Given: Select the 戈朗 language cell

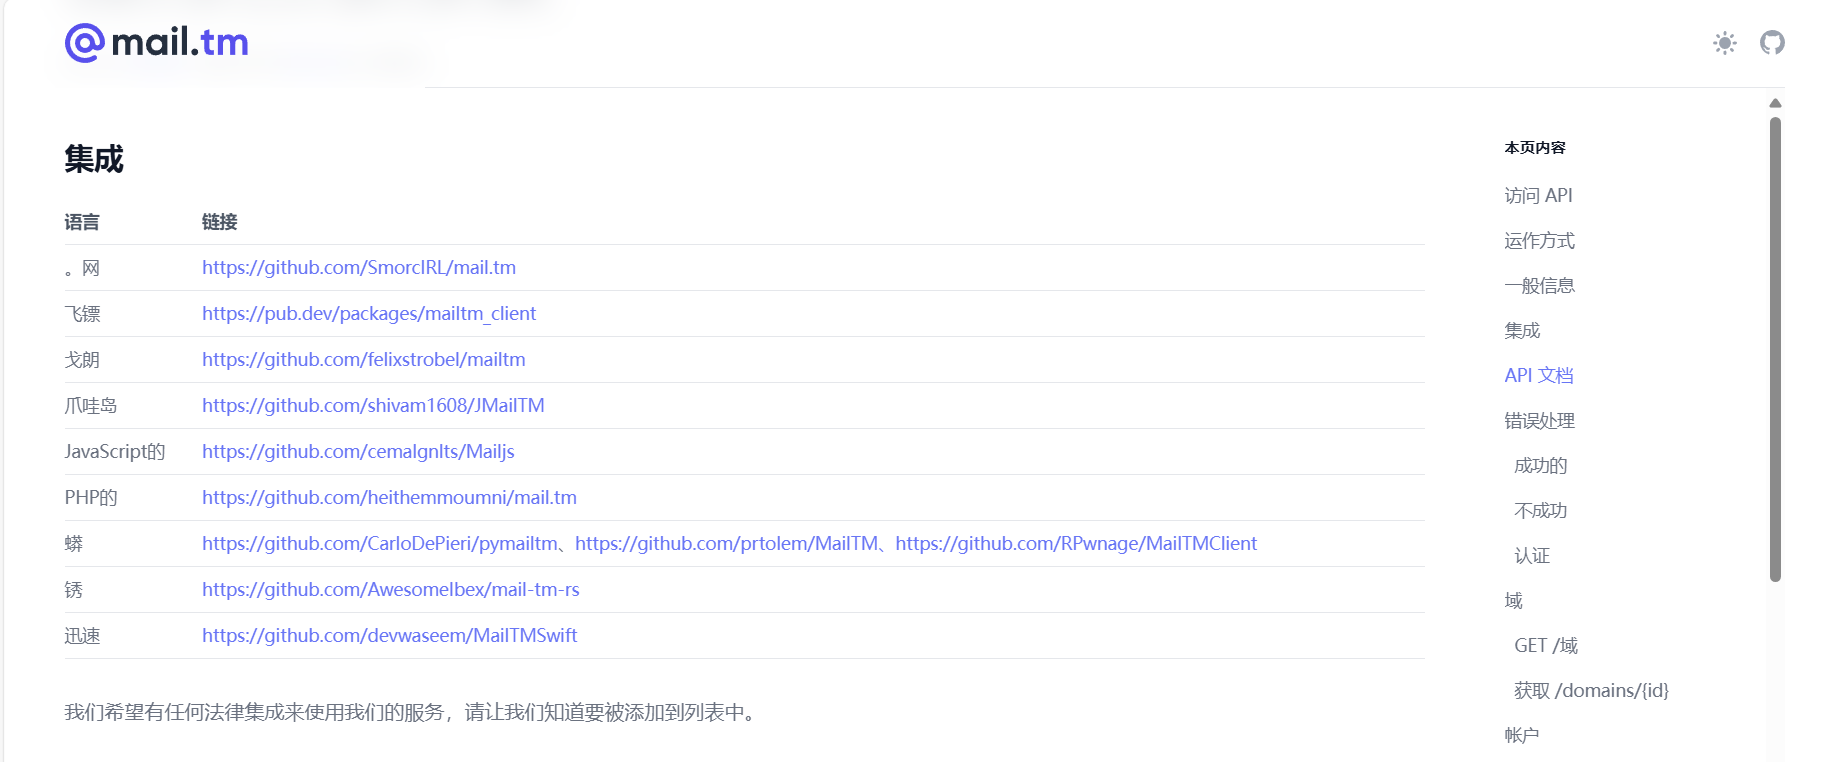Looking at the screenshot, I should click(x=82, y=359).
